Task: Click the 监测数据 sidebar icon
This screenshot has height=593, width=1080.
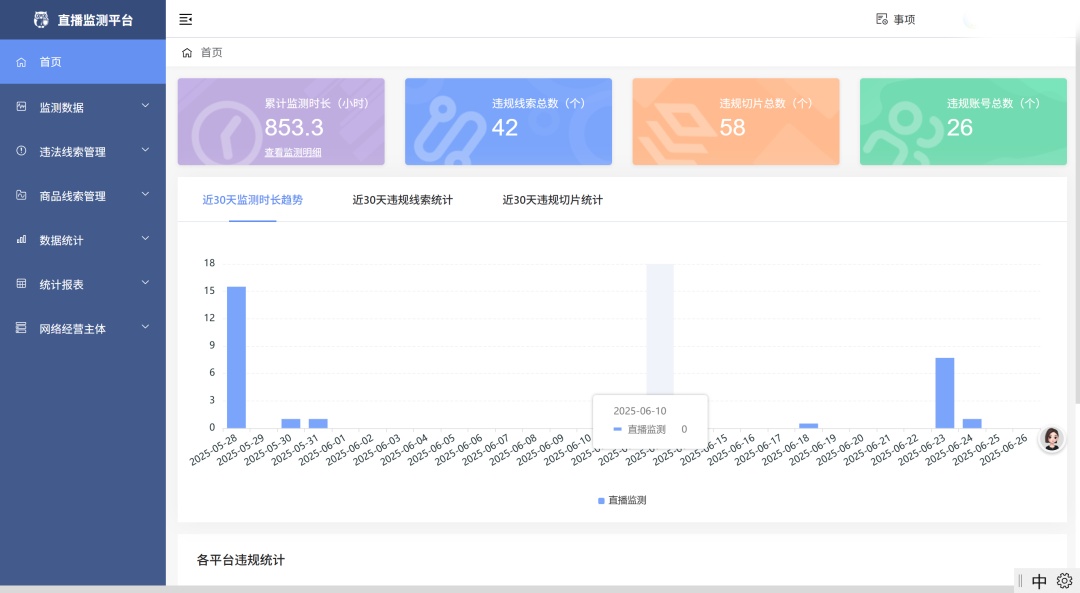Action: (21, 107)
